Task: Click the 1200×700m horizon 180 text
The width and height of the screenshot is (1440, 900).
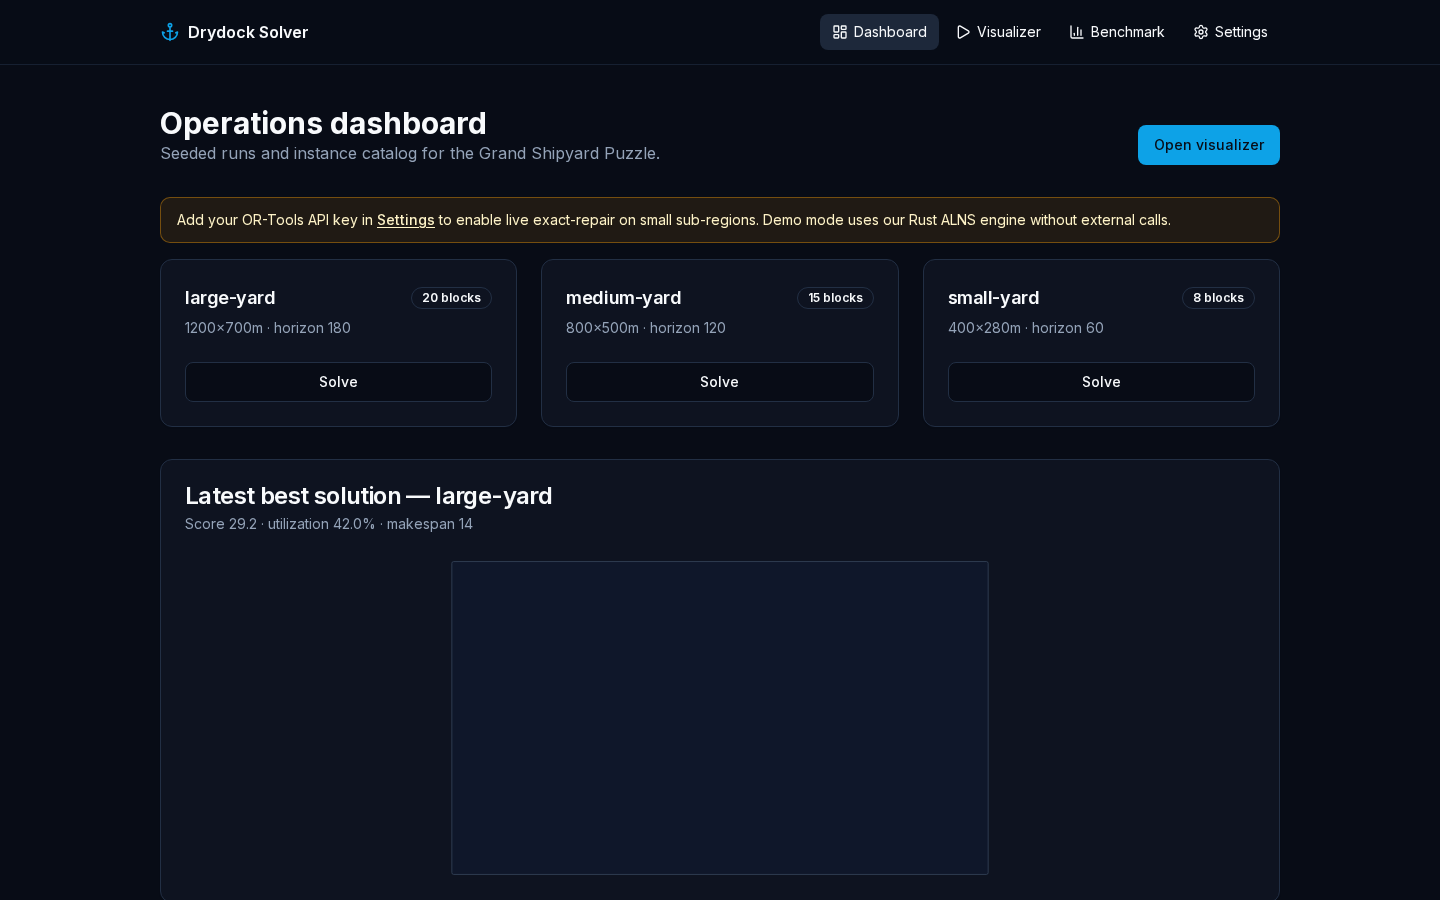Action: pos(268,328)
